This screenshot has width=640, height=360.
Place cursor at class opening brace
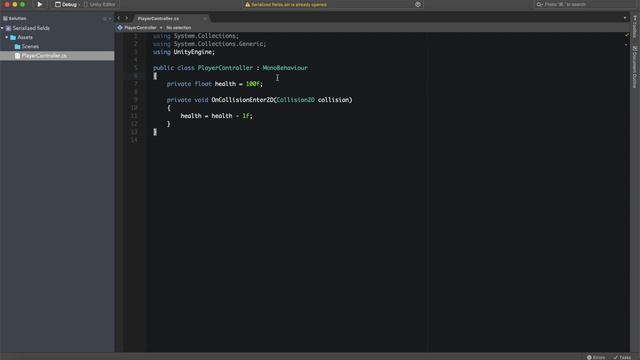[155, 76]
